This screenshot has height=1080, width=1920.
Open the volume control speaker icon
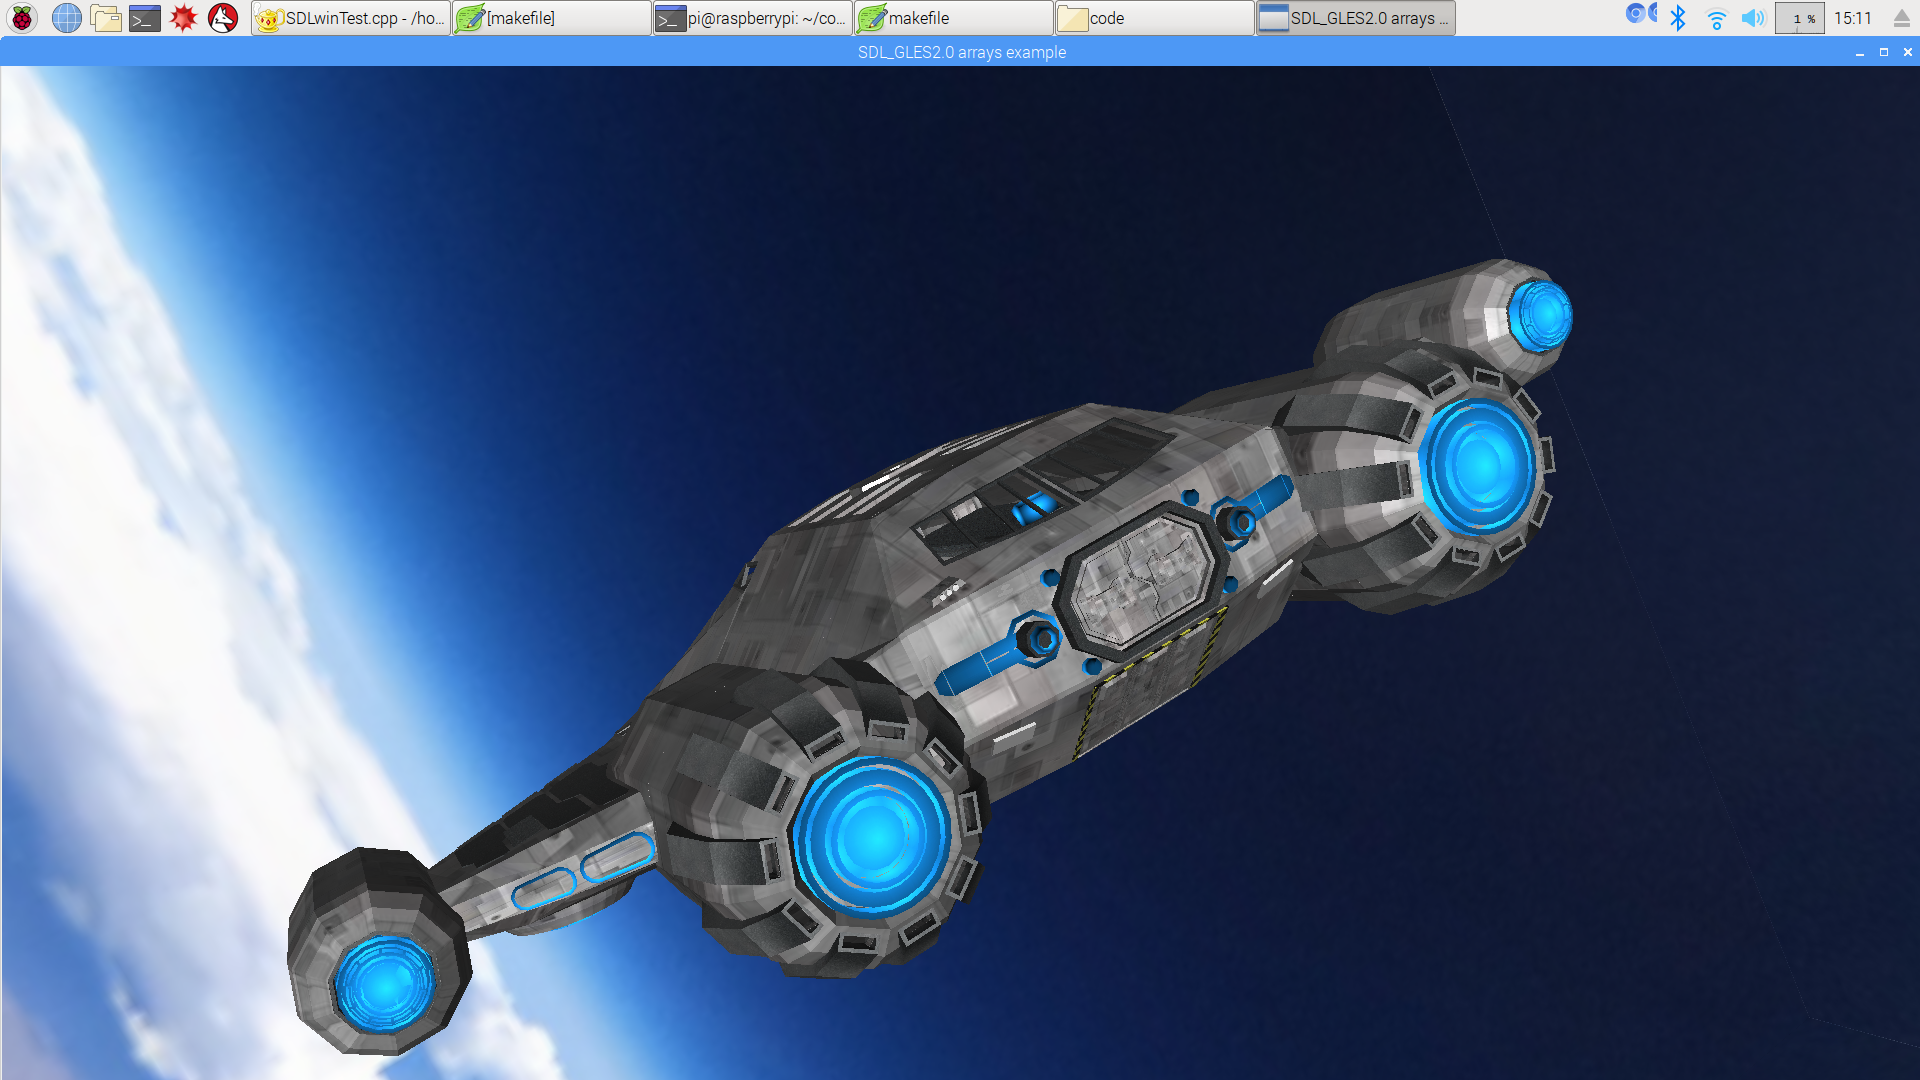(1753, 18)
